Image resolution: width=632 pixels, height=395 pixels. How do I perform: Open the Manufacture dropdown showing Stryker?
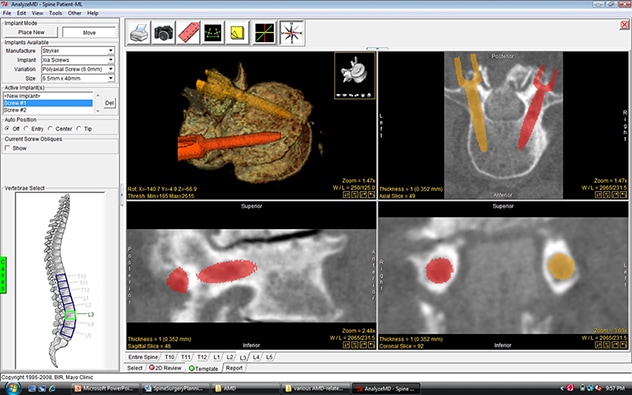(78, 51)
